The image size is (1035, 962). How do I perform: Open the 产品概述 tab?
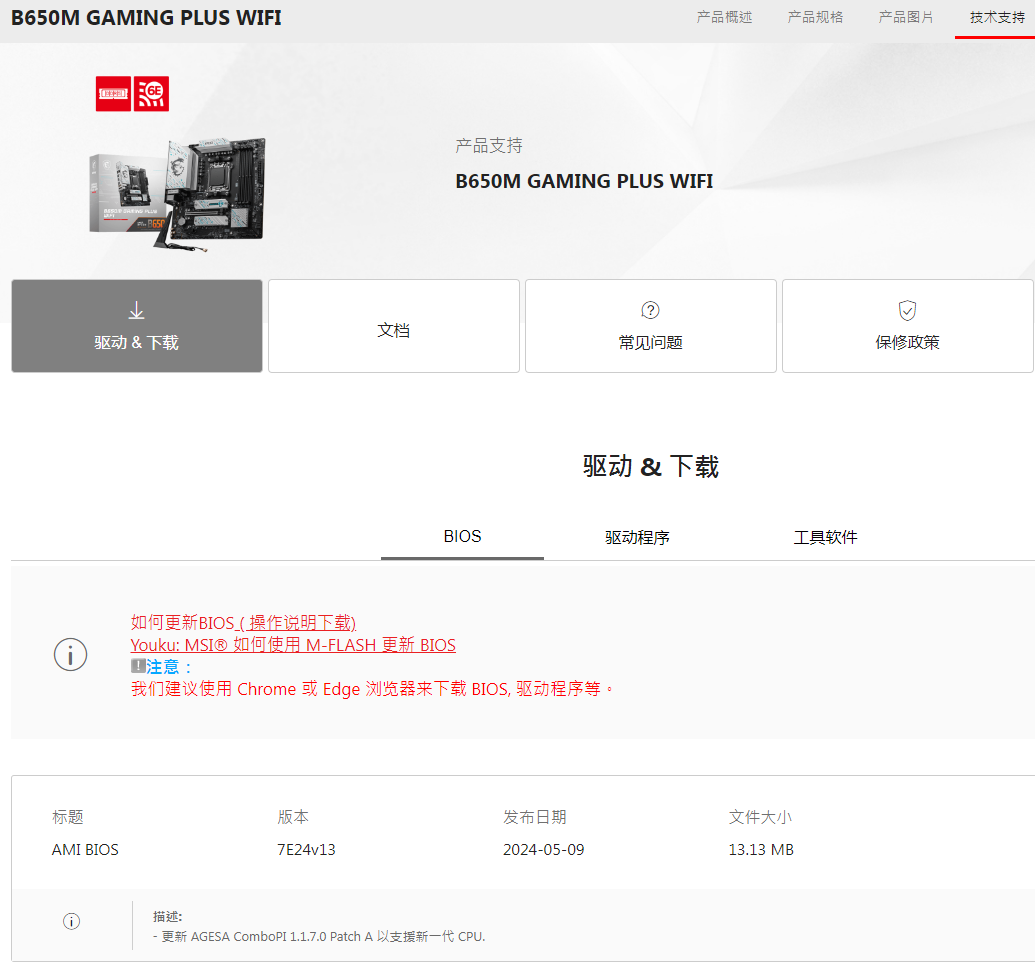coord(724,17)
